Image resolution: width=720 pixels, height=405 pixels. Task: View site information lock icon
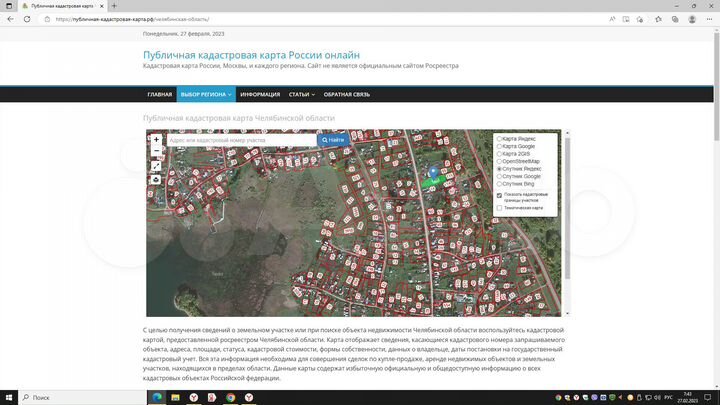(x=47, y=19)
